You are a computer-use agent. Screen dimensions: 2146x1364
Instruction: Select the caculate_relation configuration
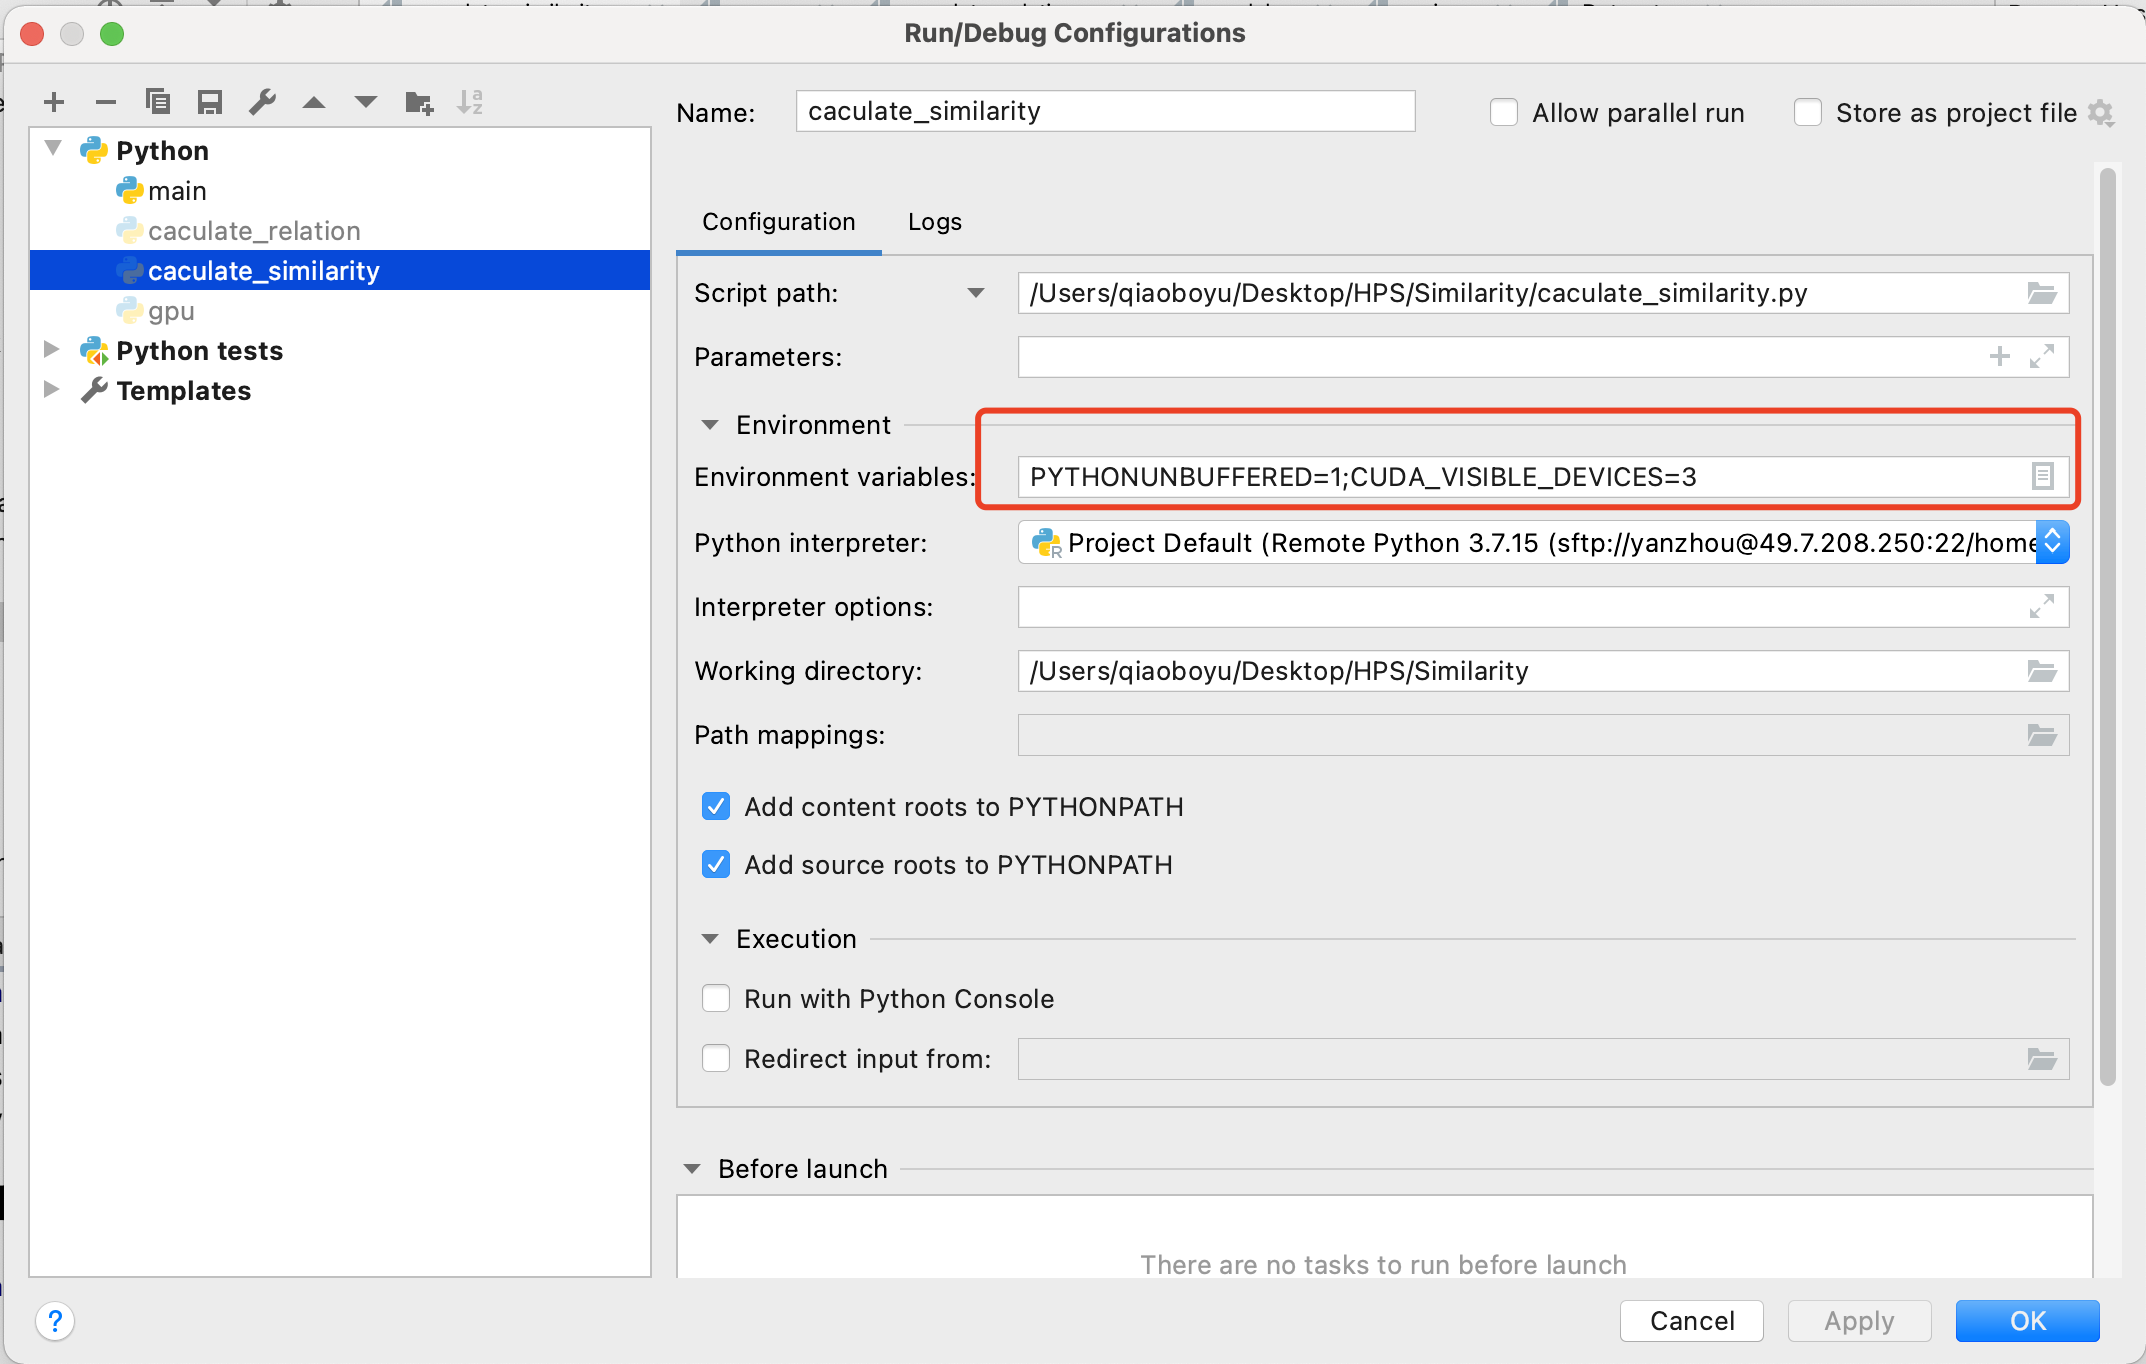pos(254,231)
